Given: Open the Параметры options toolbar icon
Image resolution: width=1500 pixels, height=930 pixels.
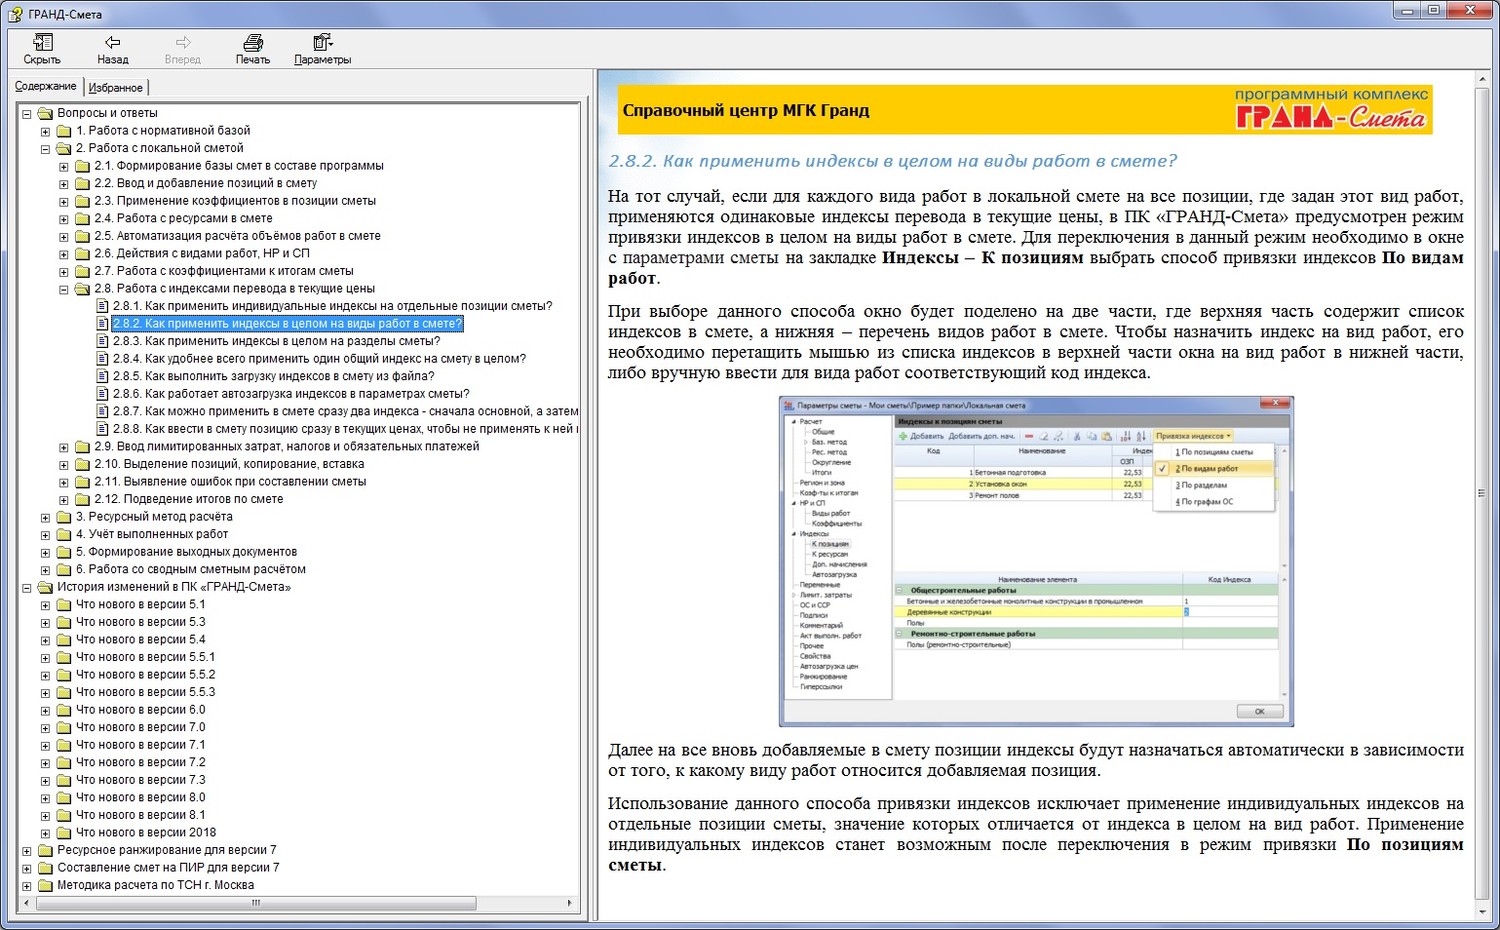Looking at the screenshot, I should coord(322,42).
